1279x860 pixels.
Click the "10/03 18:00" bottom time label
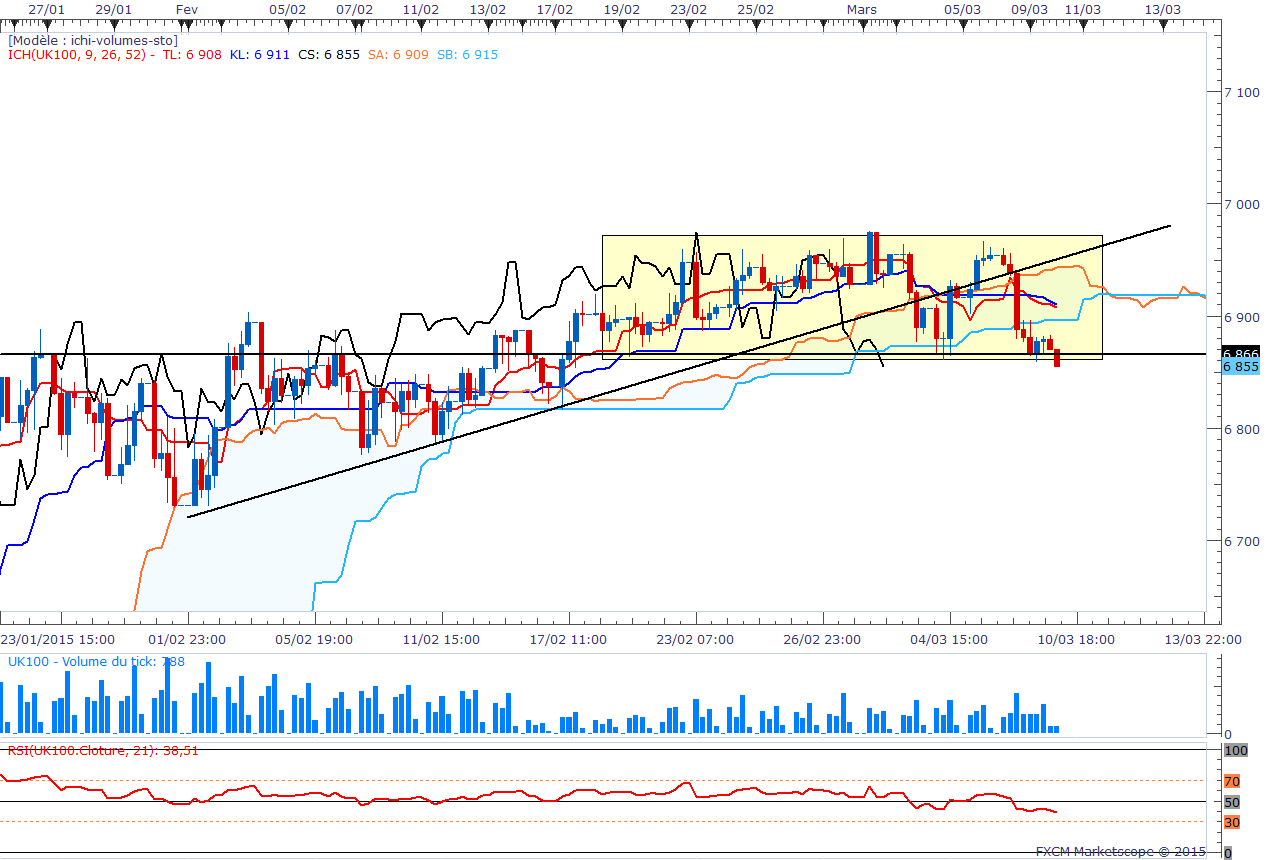coord(1076,639)
